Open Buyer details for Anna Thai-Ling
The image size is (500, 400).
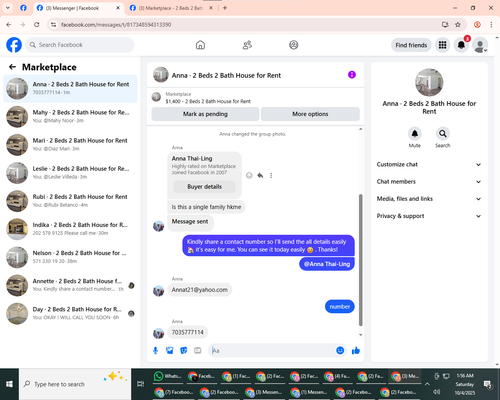204,187
